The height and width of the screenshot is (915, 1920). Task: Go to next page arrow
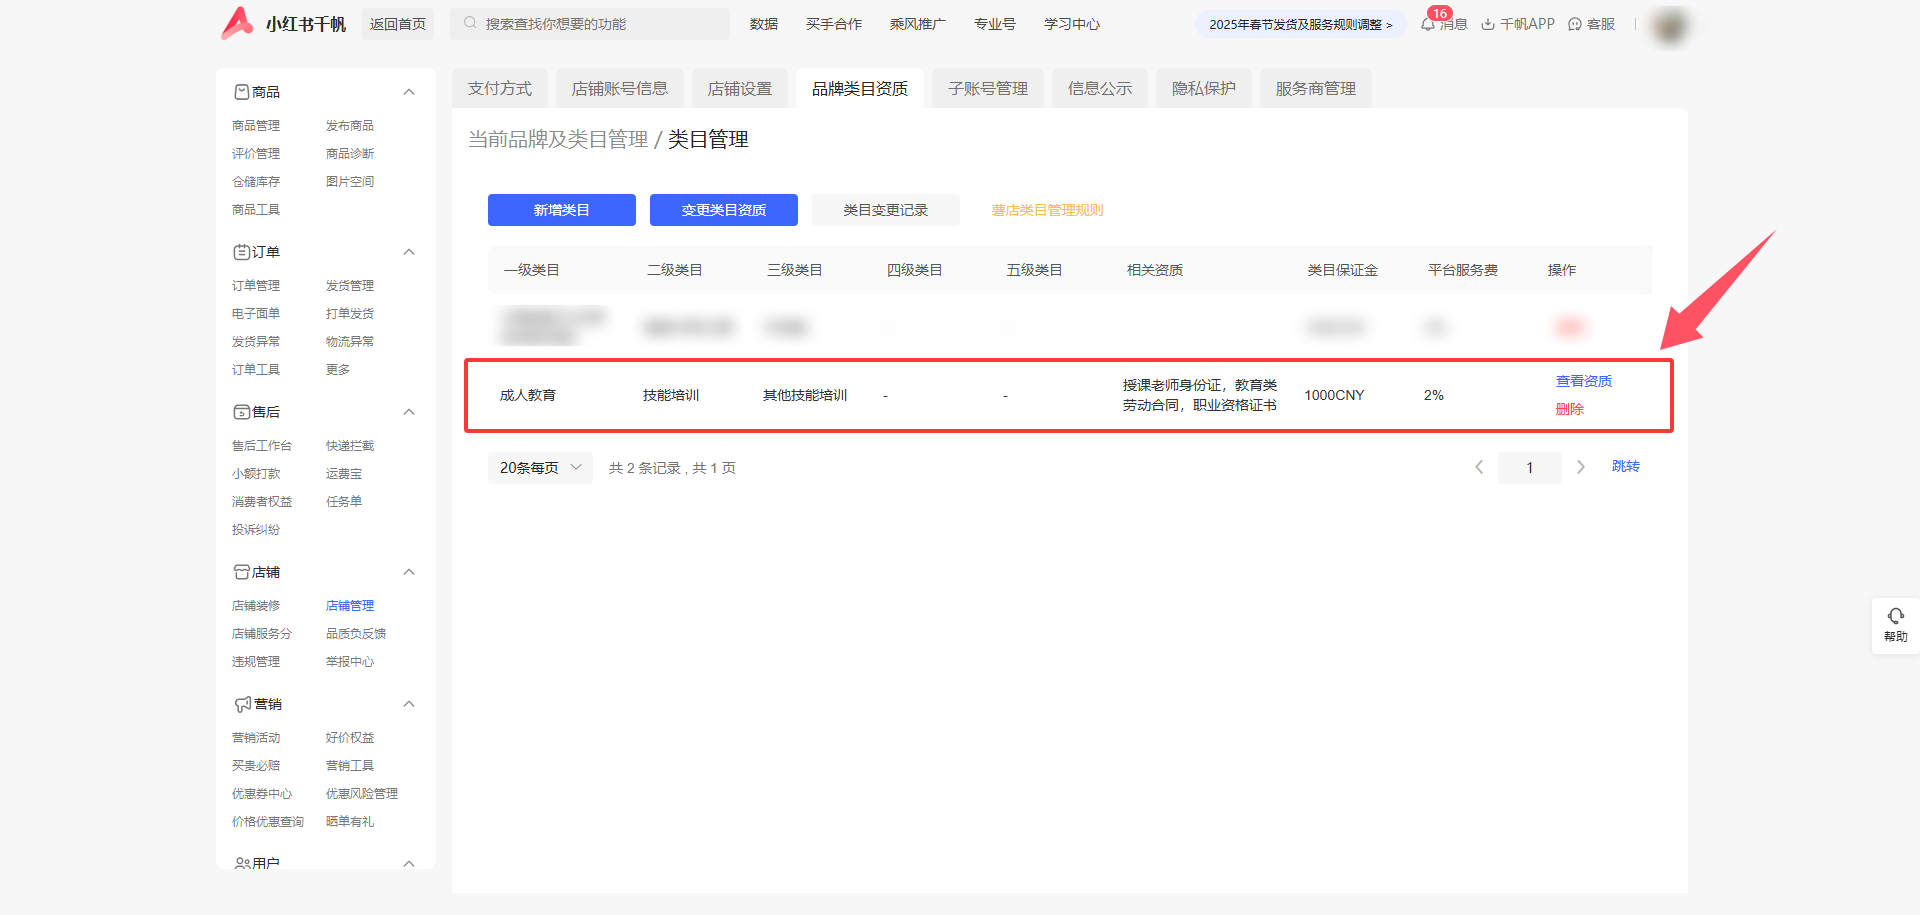[1581, 467]
